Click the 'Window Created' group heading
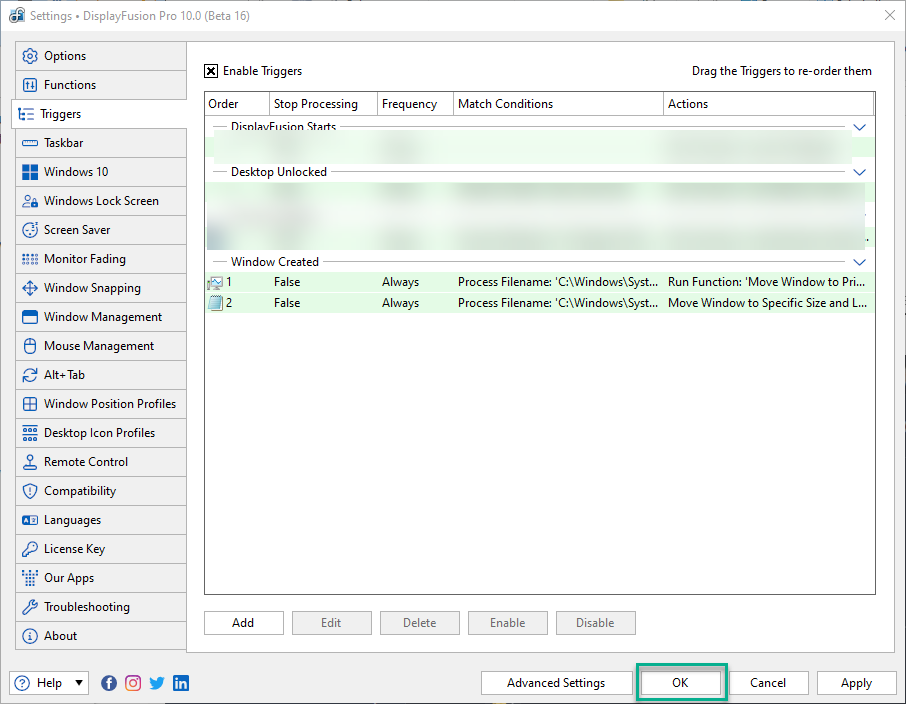The height and width of the screenshot is (704, 906). click(x=275, y=262)
